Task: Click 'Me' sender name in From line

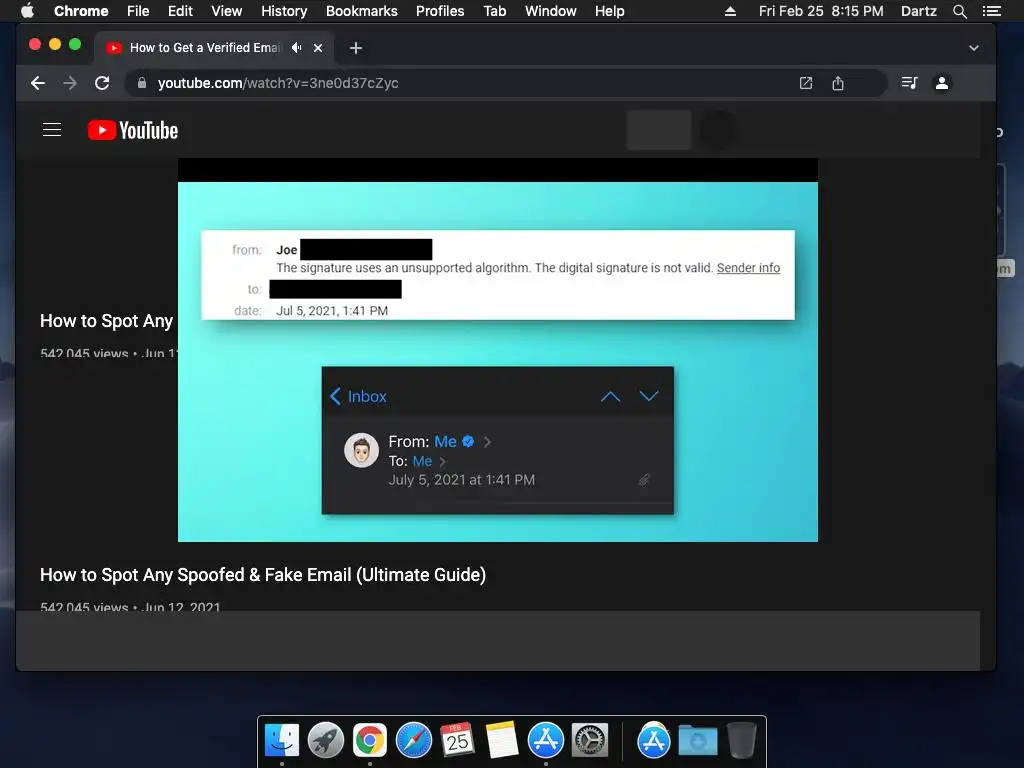Action: [445, 441]
